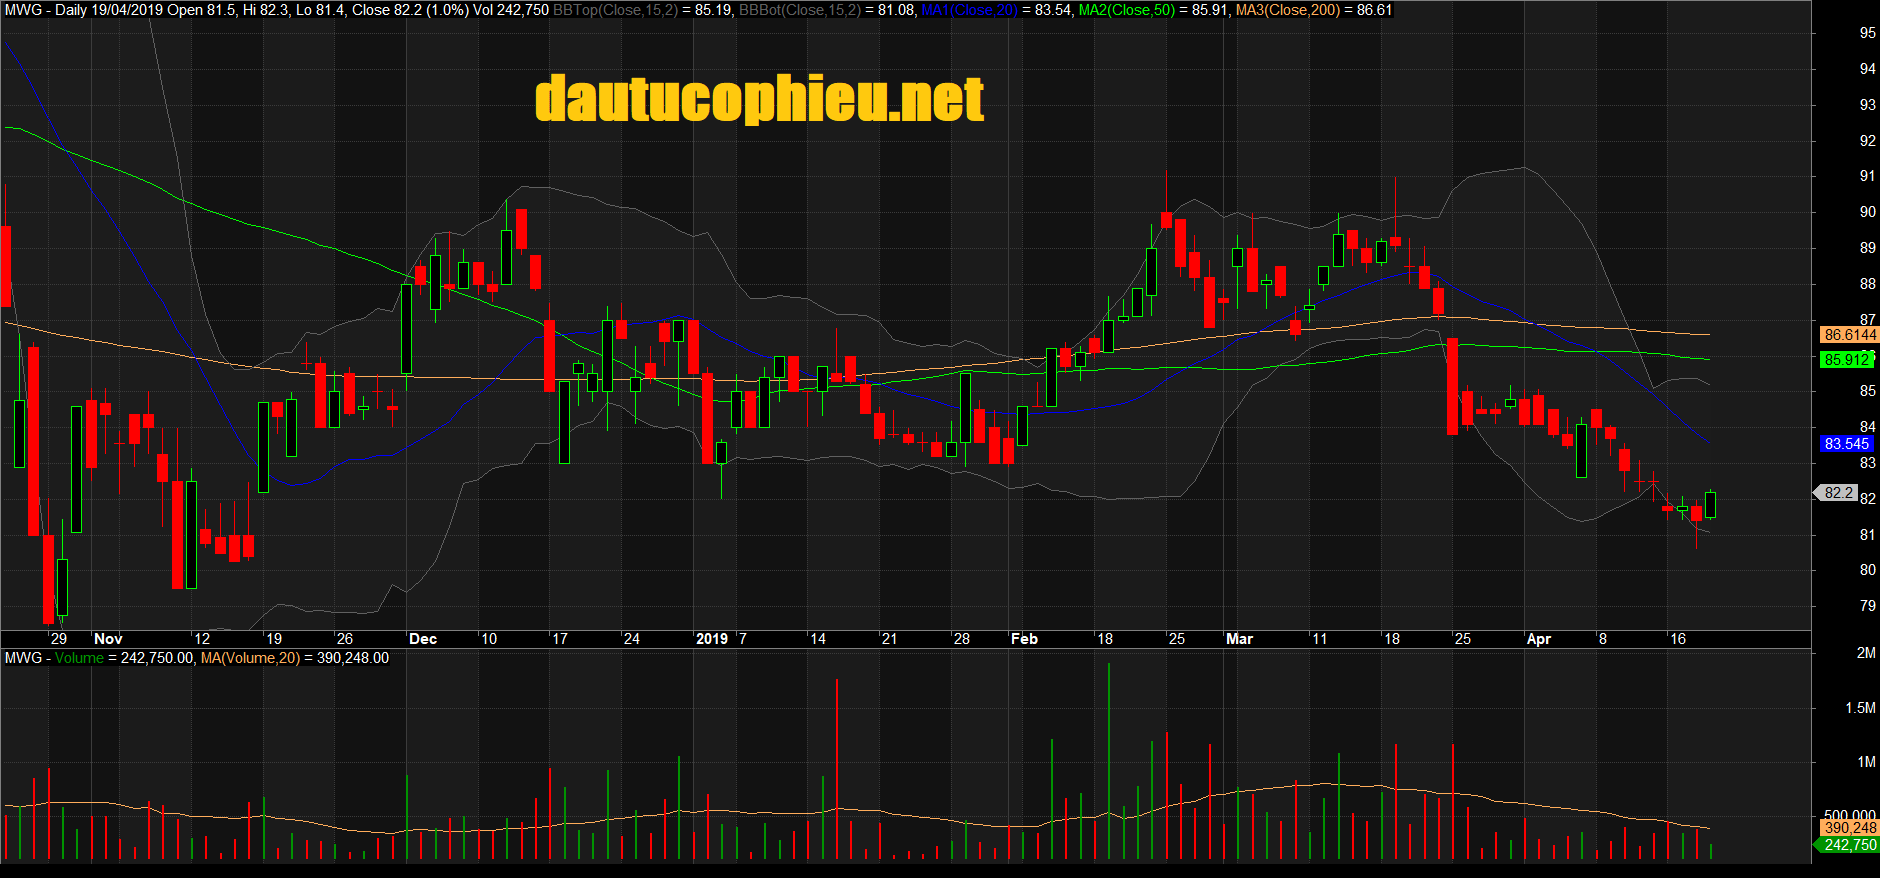Click the Feb marker on the date axis
Image resolution: width=1880 pixels, height=878 pixels.
click(x=1024, y=639)
